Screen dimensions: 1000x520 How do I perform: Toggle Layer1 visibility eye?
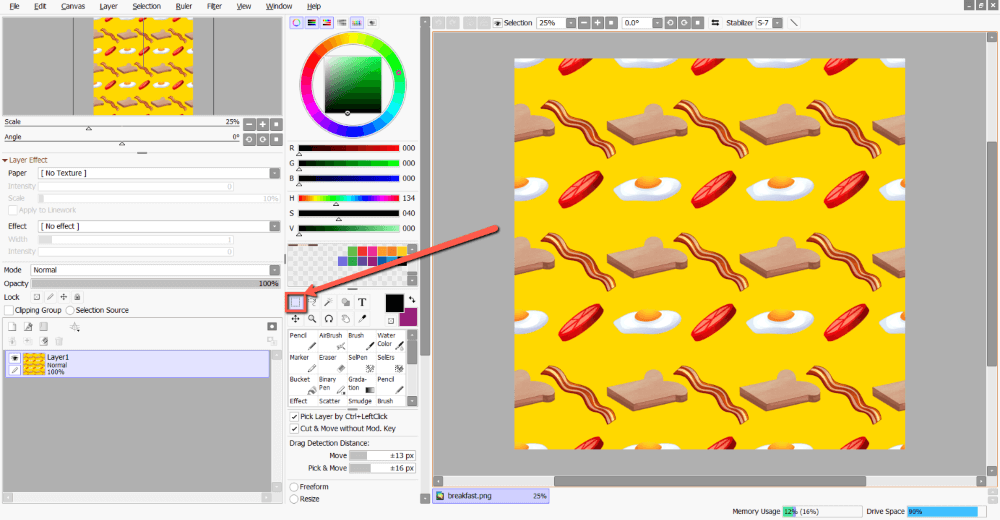point(14,358)
